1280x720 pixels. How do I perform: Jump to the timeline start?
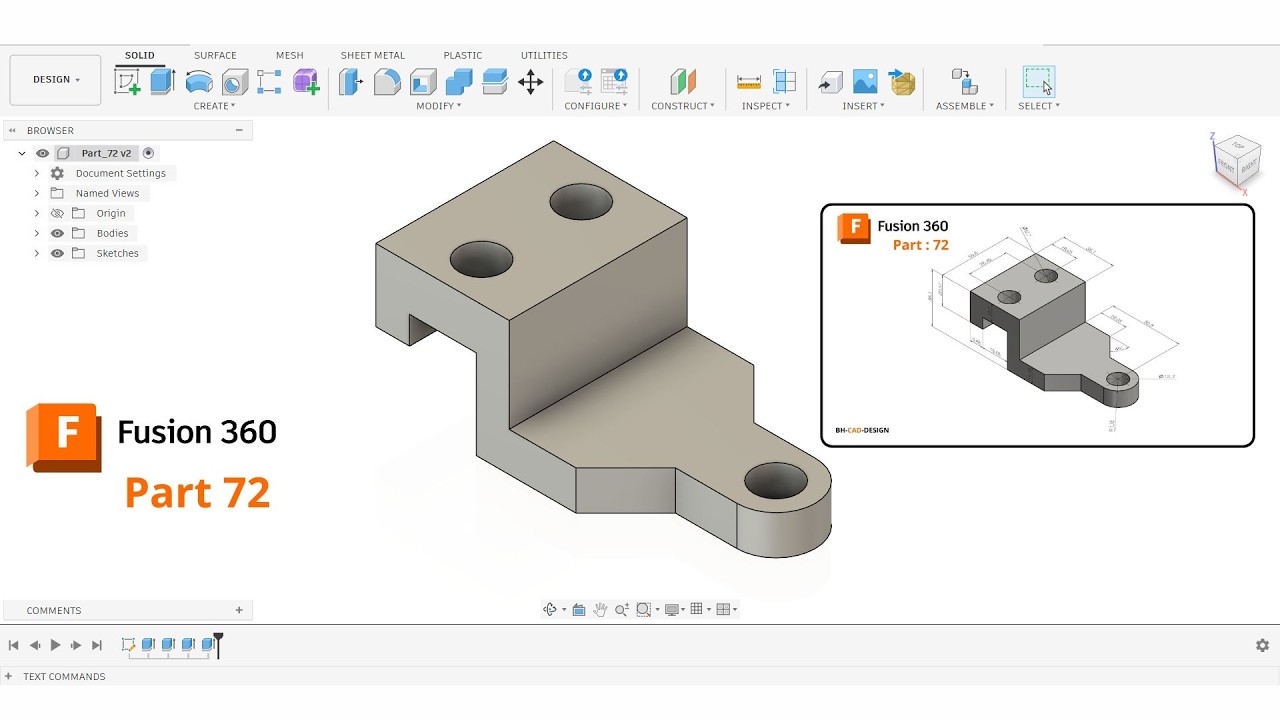(14, 645)
